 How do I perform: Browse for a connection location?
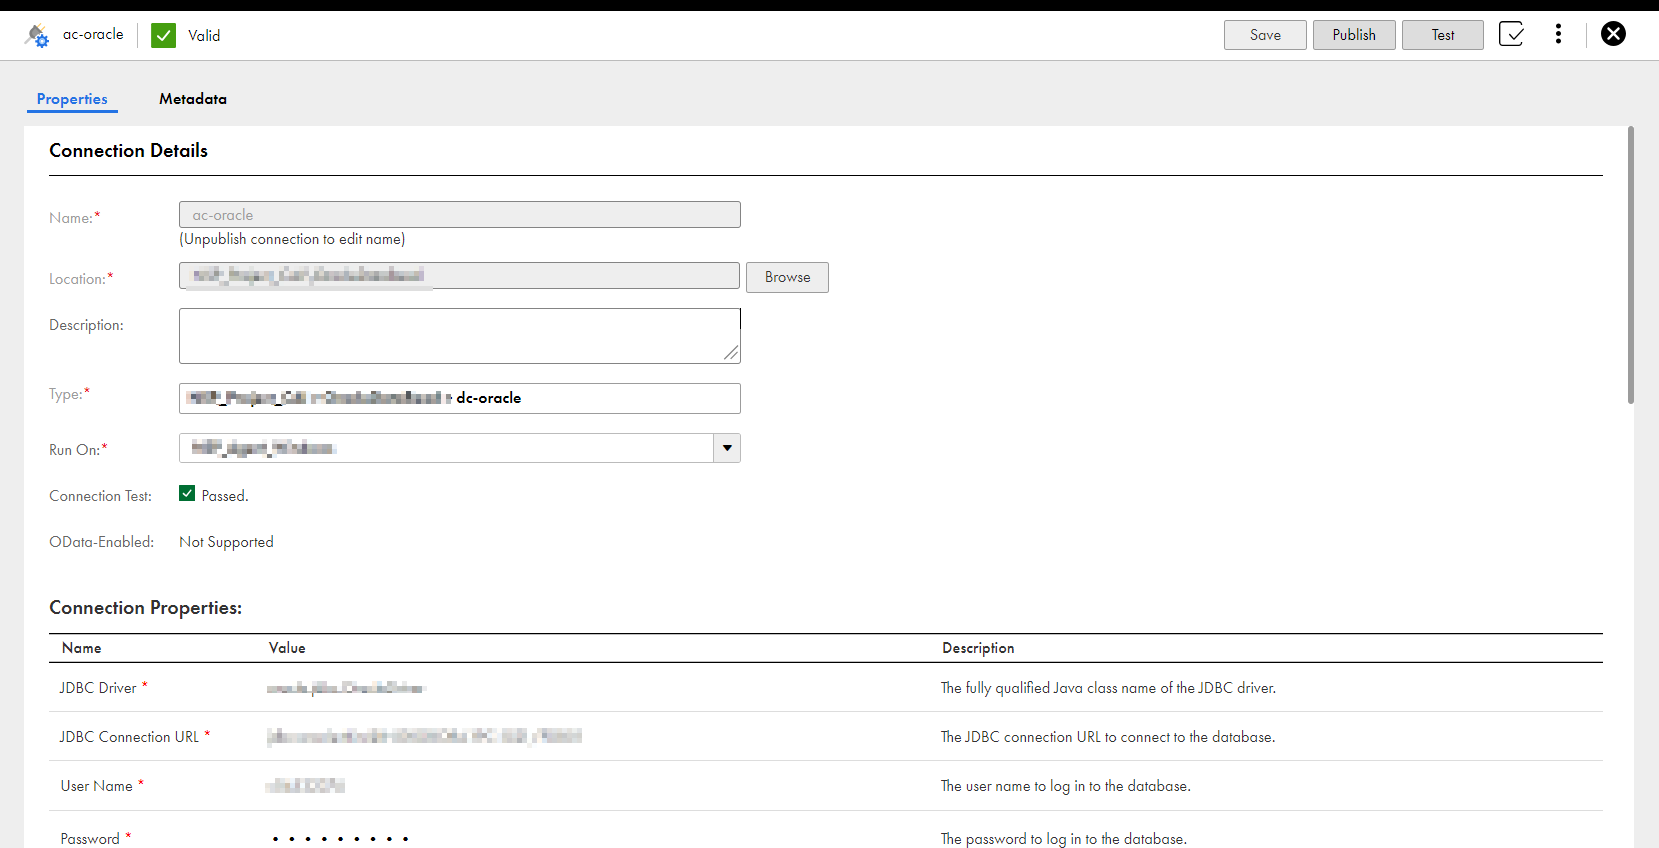[787, 277]
